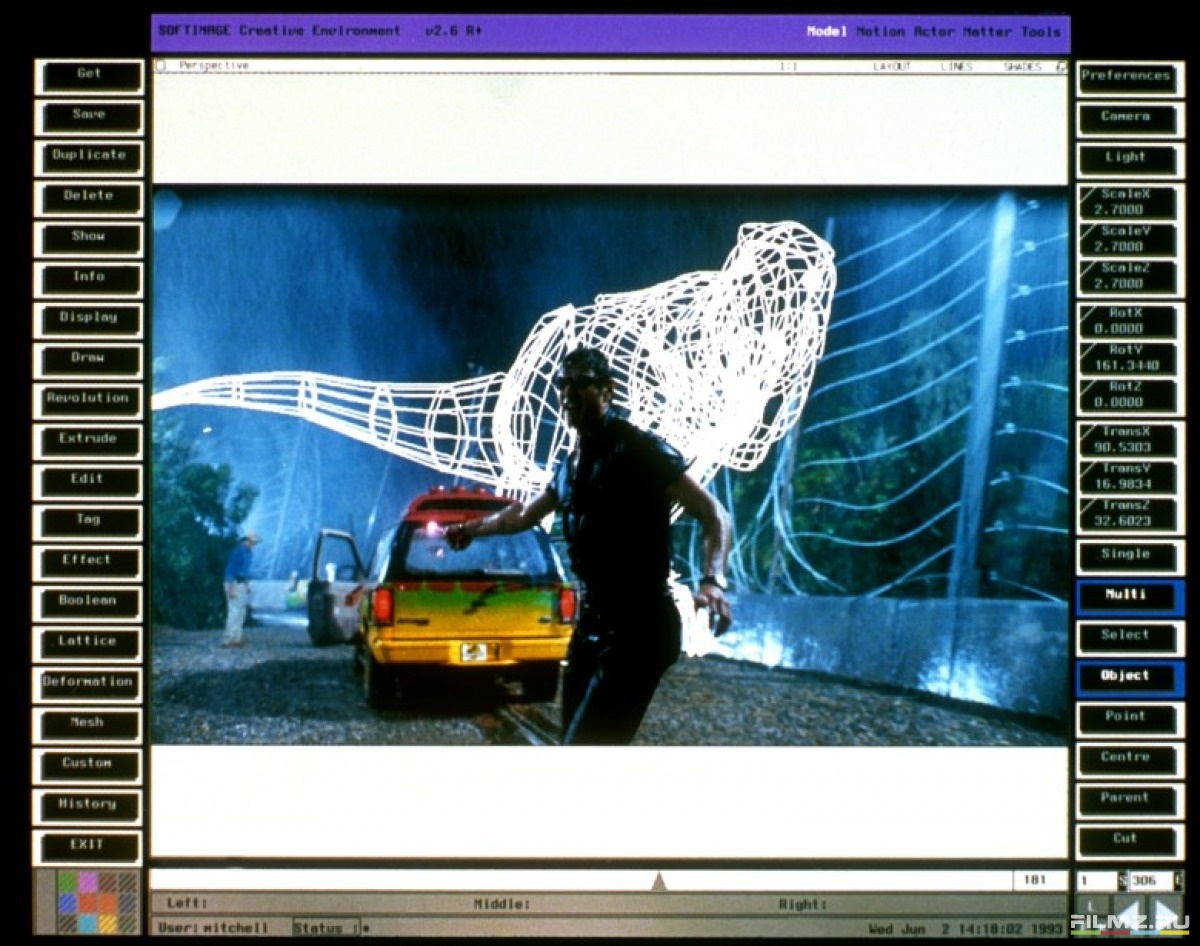Click the Save button
The height and width of the screenshot is (946, 1200).
pos(89,117)
